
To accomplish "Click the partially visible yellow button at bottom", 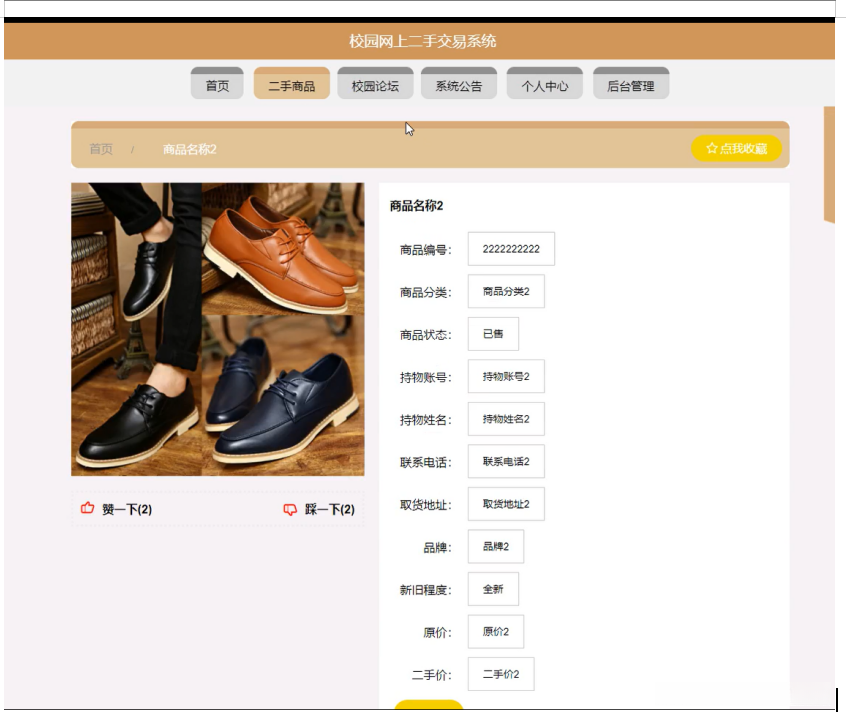I will coord(429,705).
